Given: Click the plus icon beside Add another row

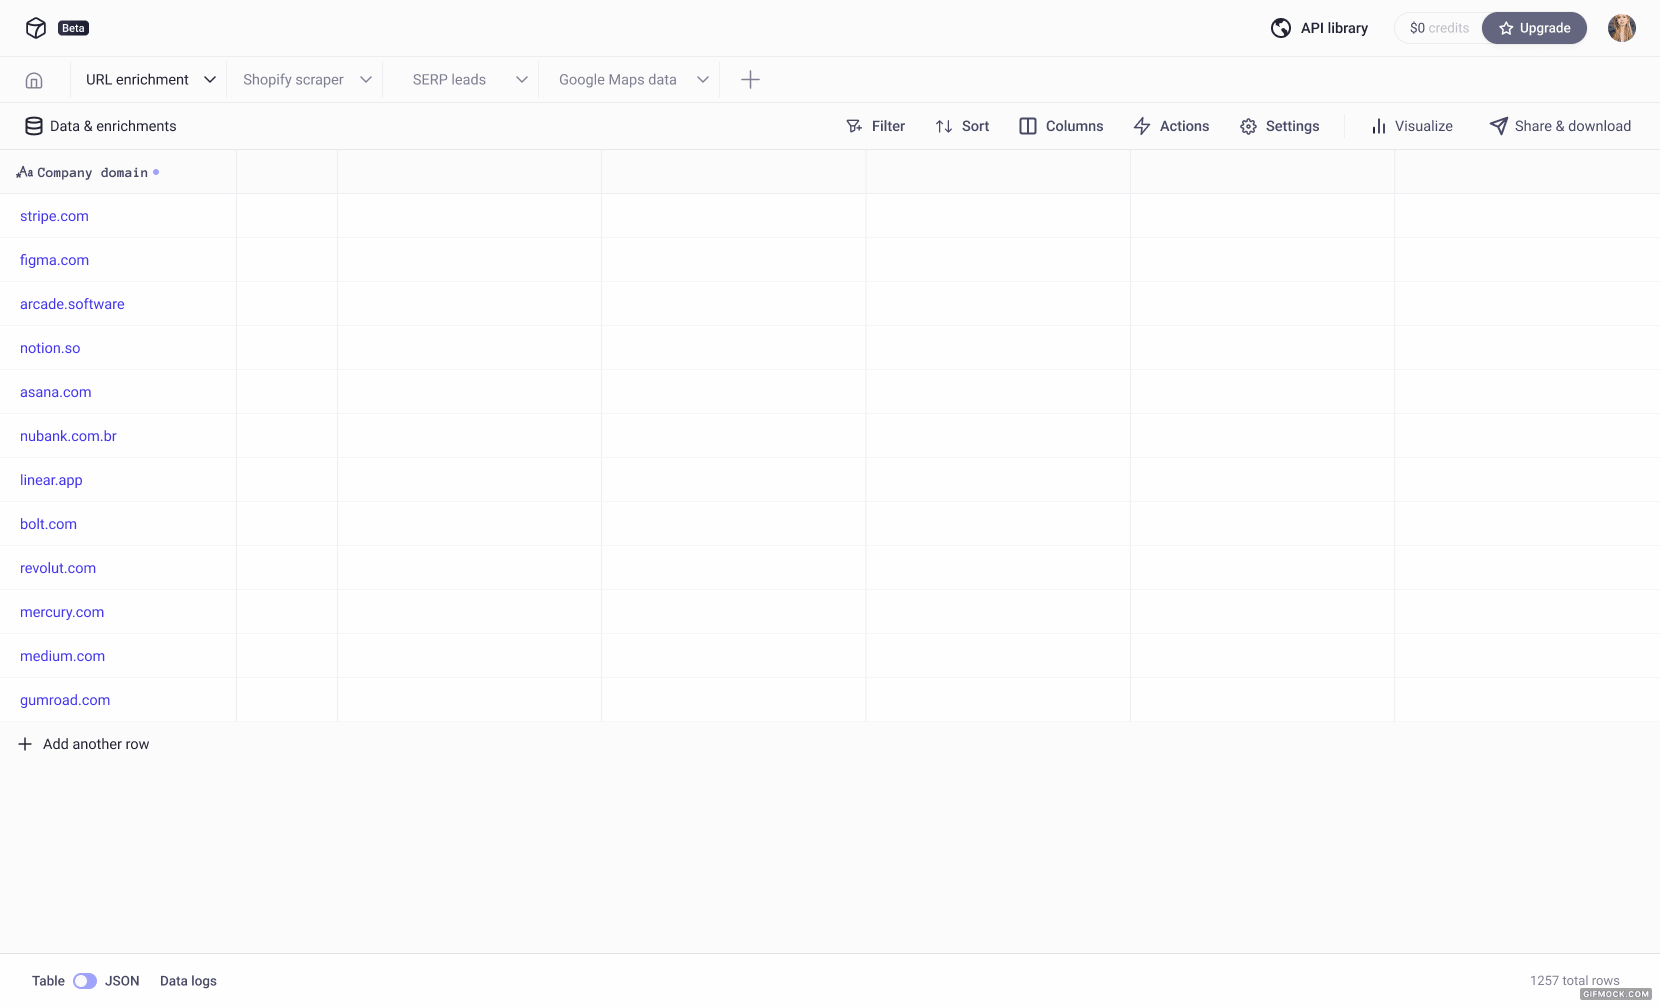Looking at the screenshot, I should (x=25, y=744).
